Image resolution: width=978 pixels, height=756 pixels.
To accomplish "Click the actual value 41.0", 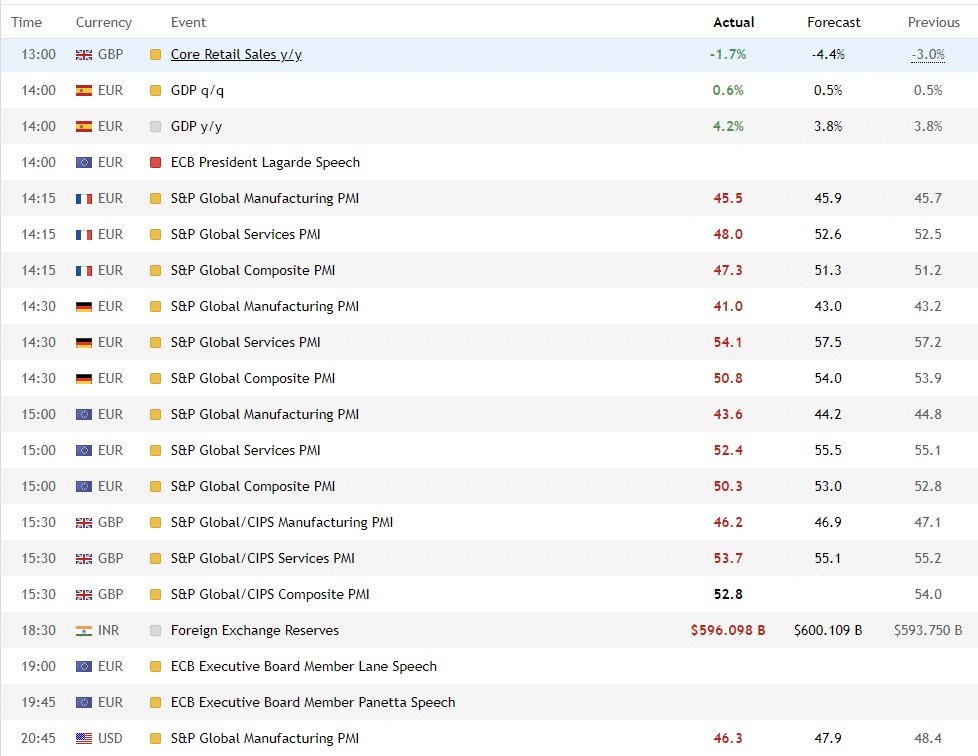I will [x=728, y=306].
